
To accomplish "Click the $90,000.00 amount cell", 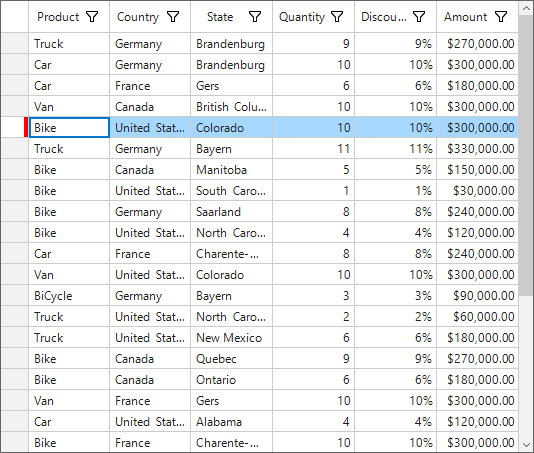I will tap(477, 296).
